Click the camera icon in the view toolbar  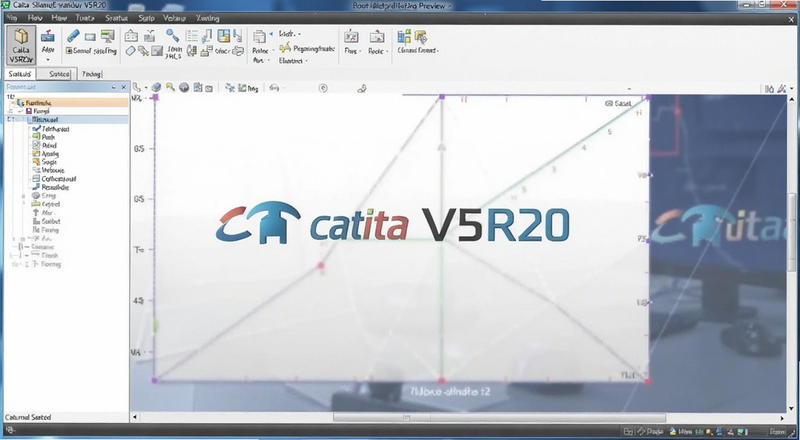click(209, 88)
